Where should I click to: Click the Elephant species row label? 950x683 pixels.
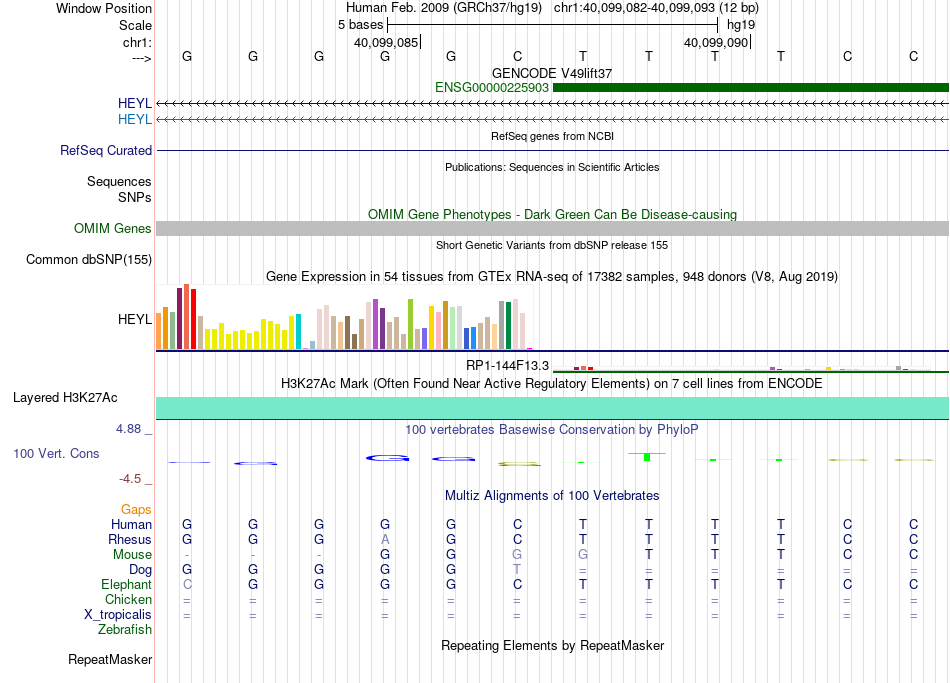(127, 585)
